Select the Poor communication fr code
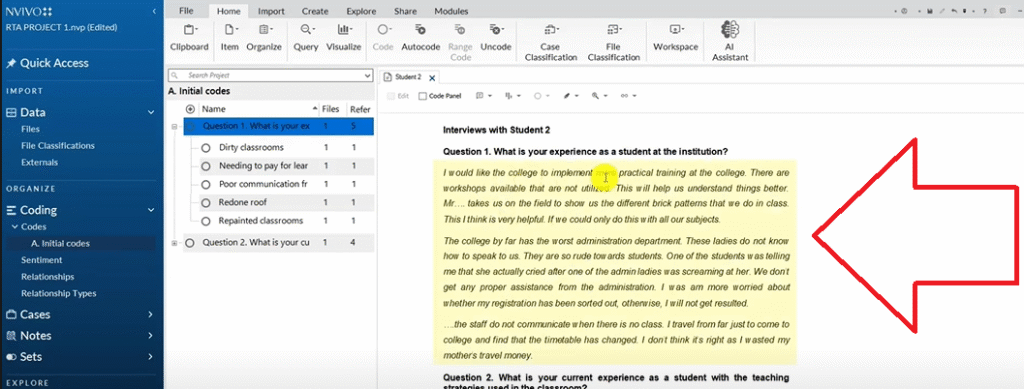The image size is (1024, 389). [263, 184]
